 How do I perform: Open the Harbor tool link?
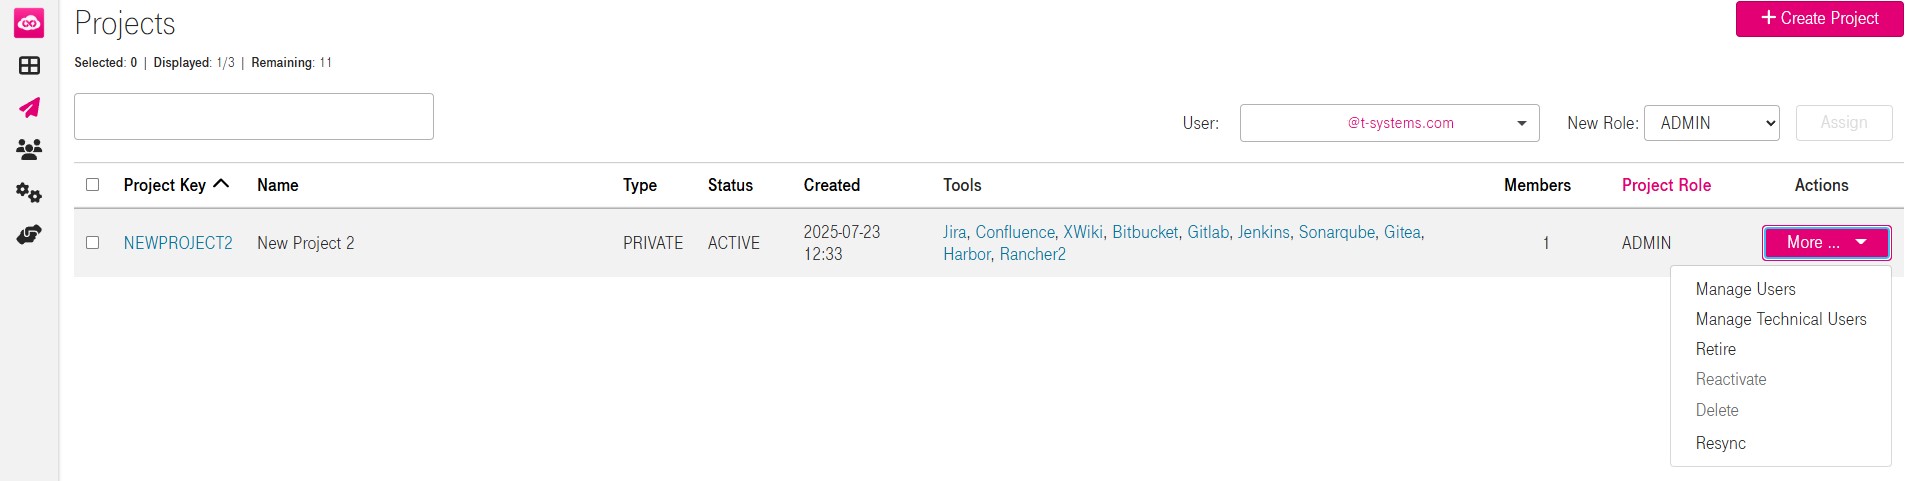(967, 254)
